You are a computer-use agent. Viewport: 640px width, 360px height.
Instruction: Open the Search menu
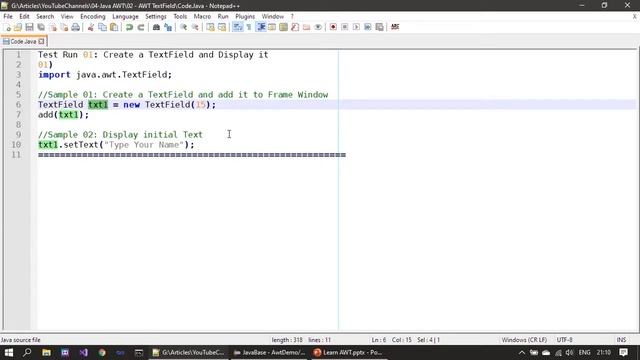[x=45, y=16]
